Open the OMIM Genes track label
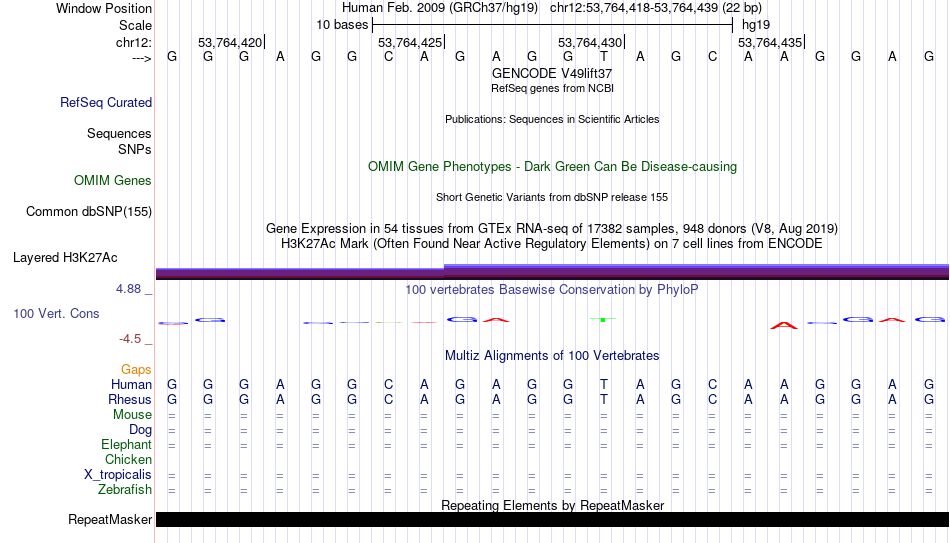This screenshot has width=950, height=543. (x=113, y=181)
